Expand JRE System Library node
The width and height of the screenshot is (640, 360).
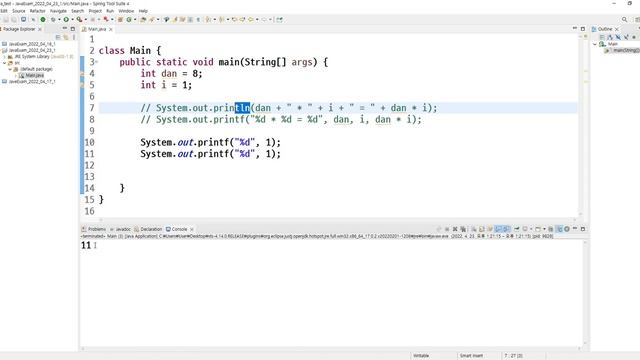pyautogui.click(x=4, y=57)
